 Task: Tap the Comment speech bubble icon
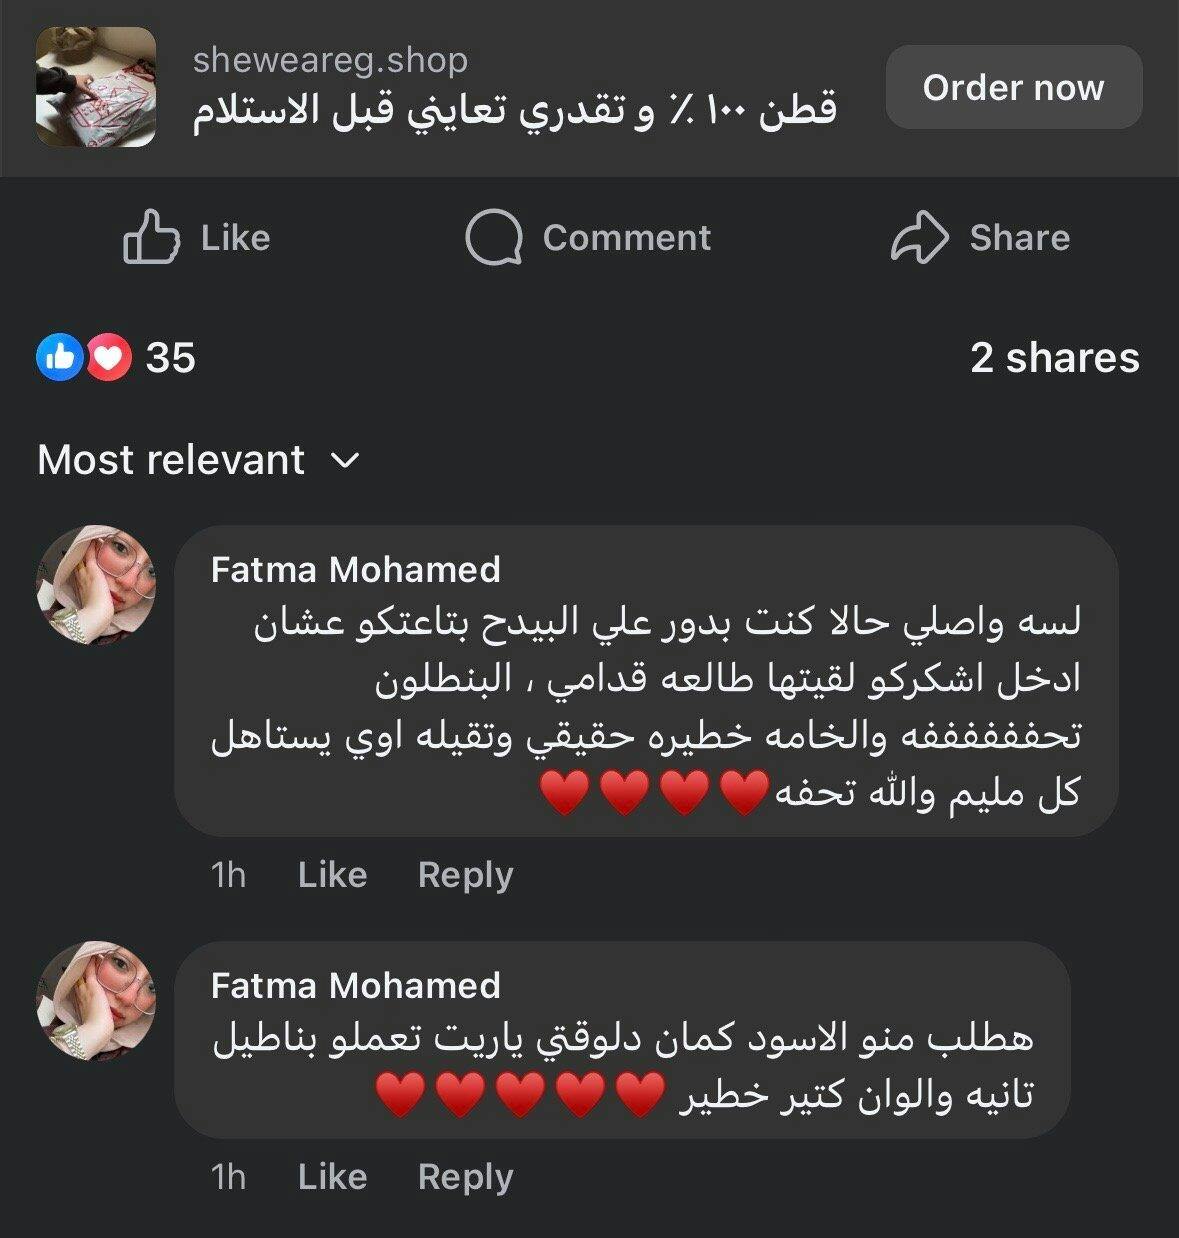point(493,237)
